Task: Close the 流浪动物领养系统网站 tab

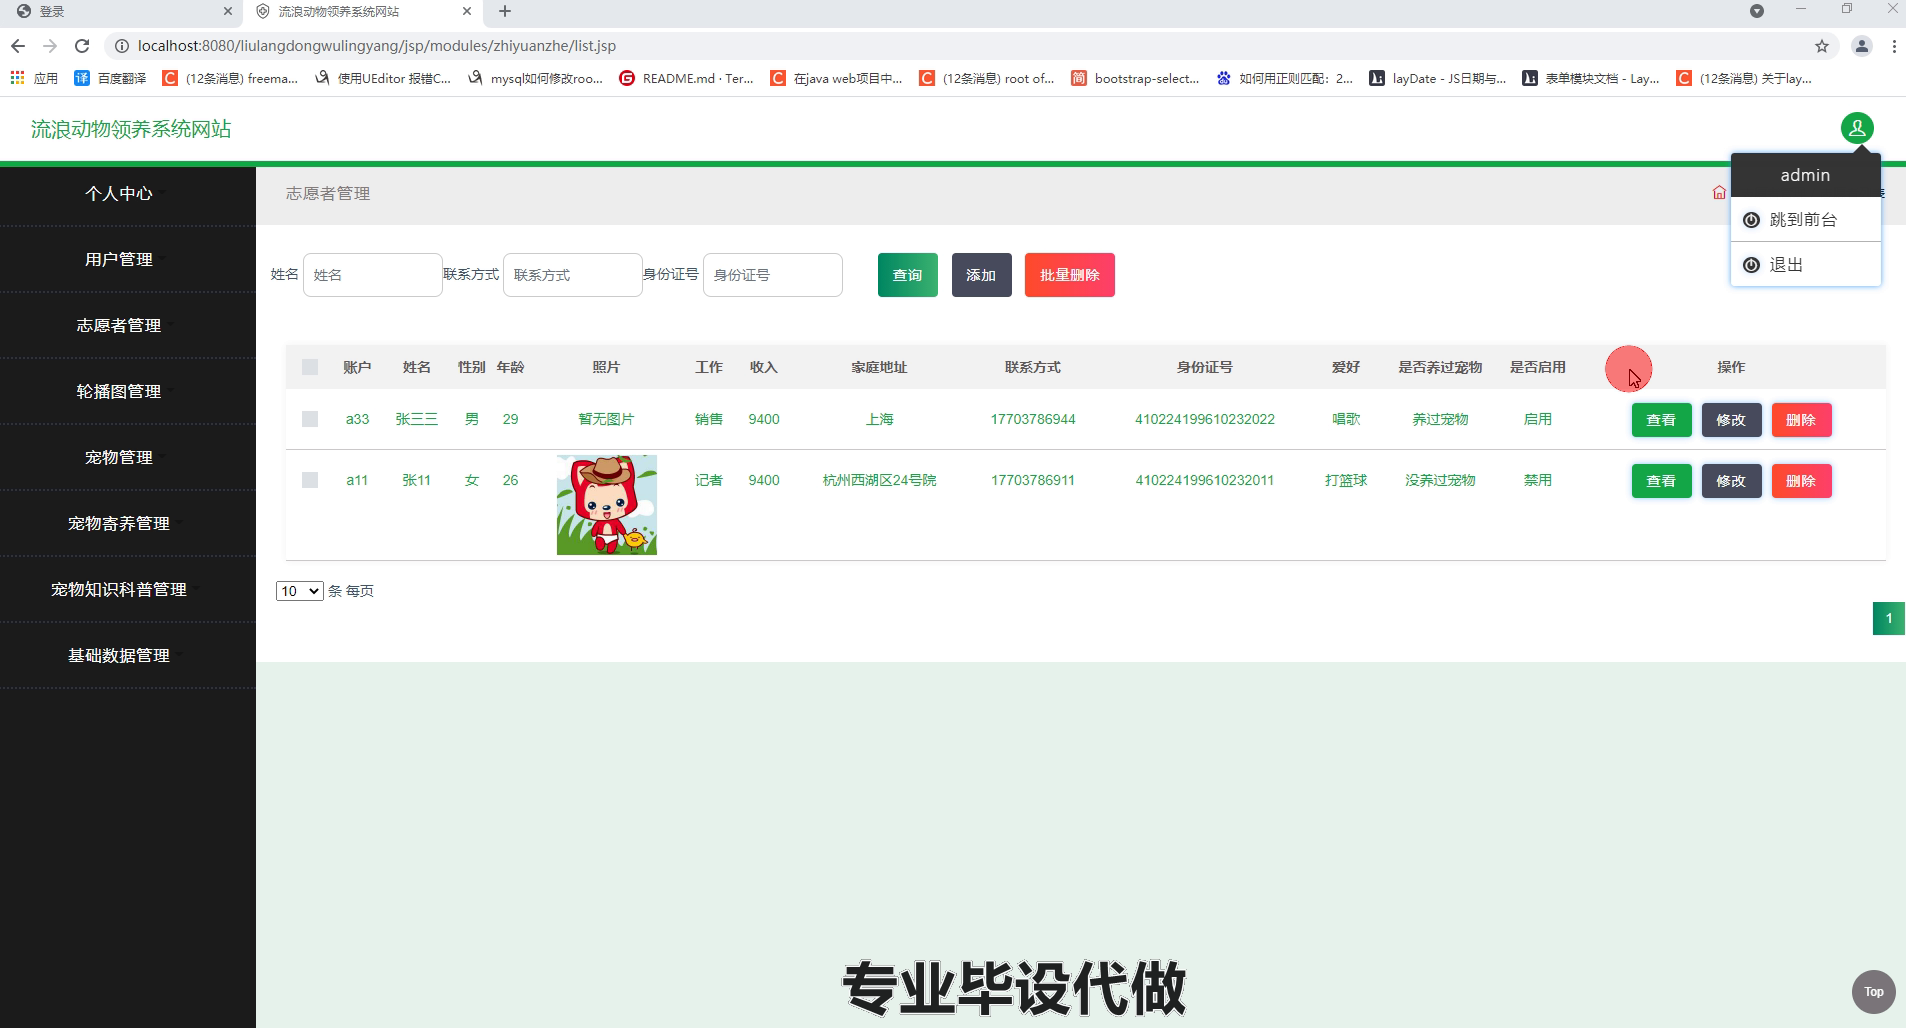Action: pyautogui.click(x=467, y=11)
